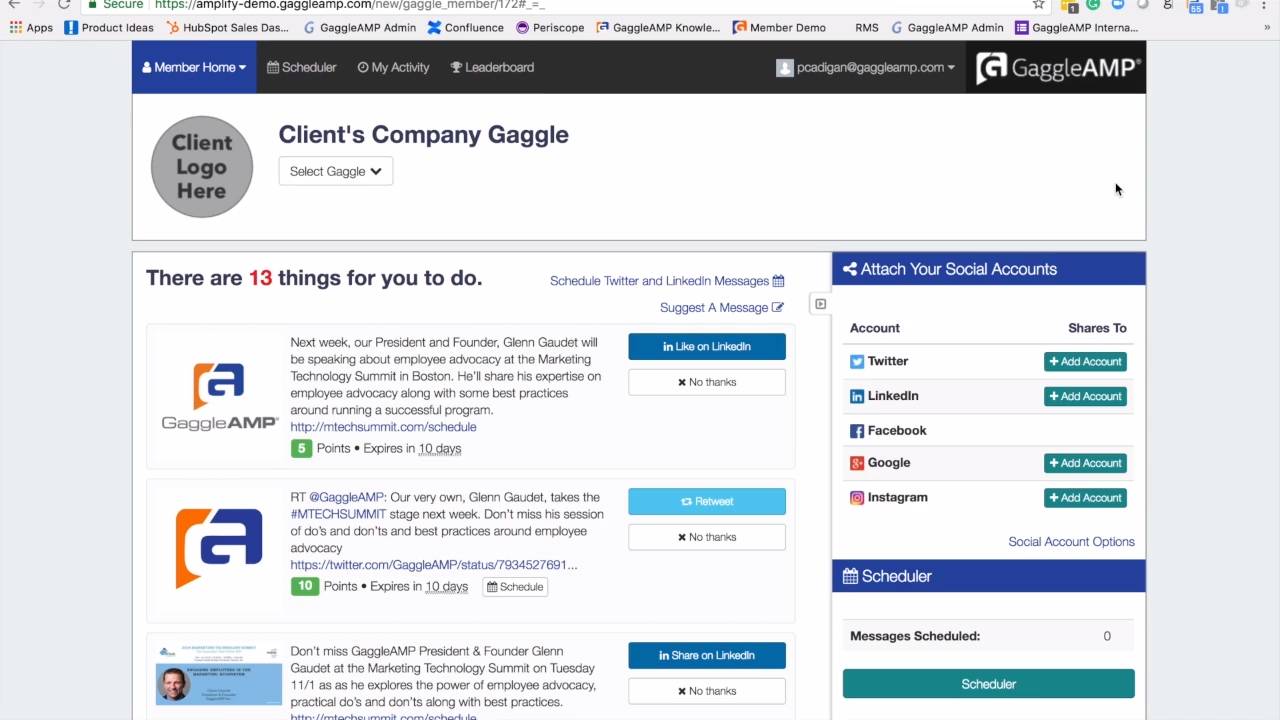Open Schedule Twitter and LinkedIn Messages link
This screenshot has width=1280, height=720.
[667, 281]
